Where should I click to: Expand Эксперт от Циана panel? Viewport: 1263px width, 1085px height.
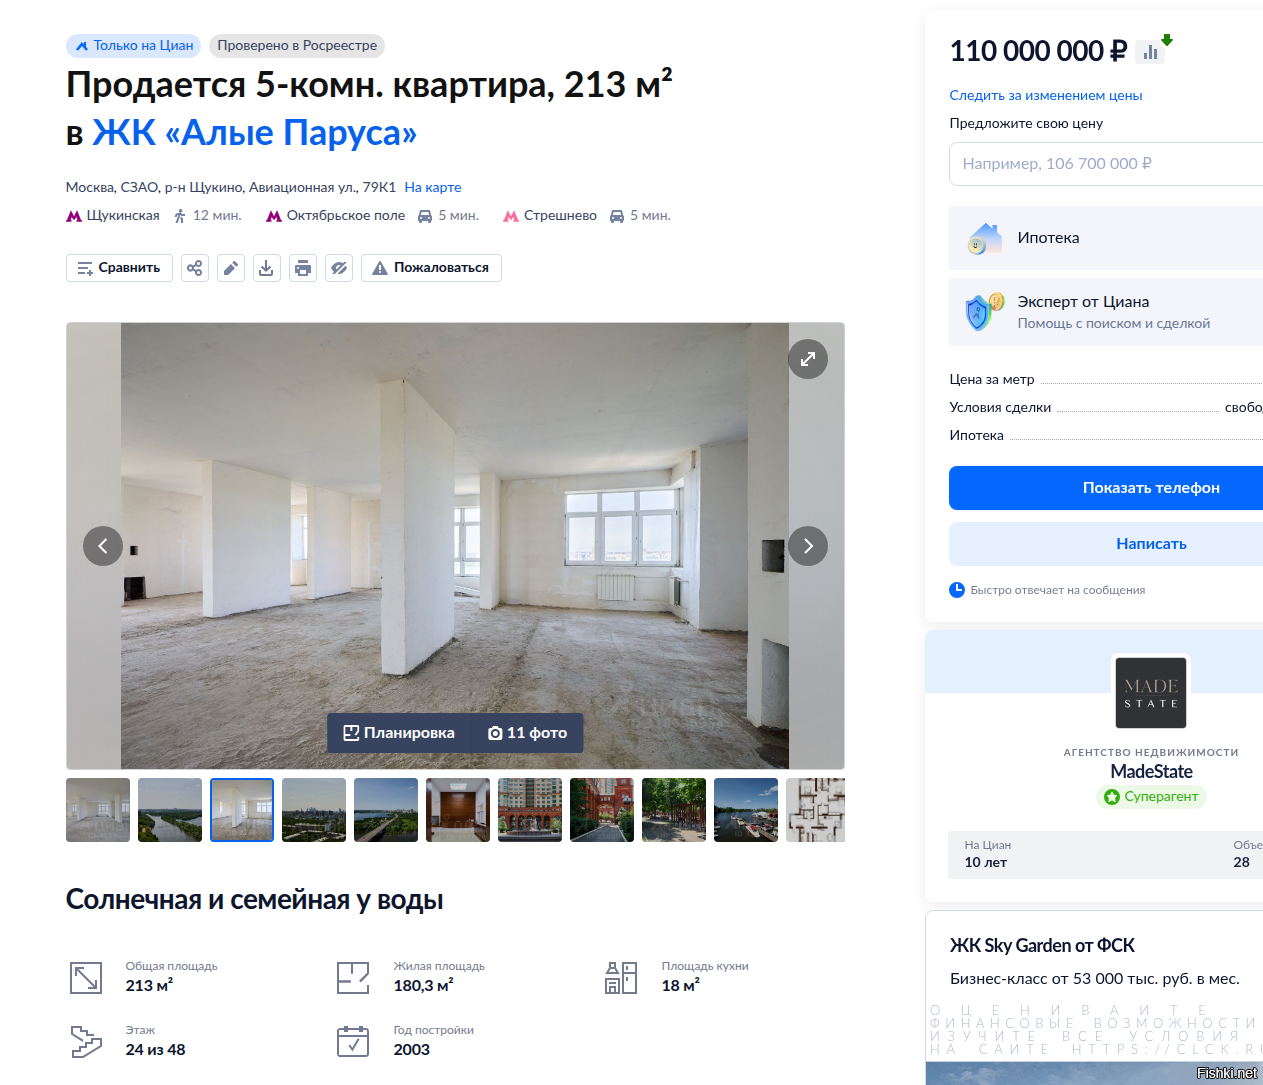[x=1106, y=312]
